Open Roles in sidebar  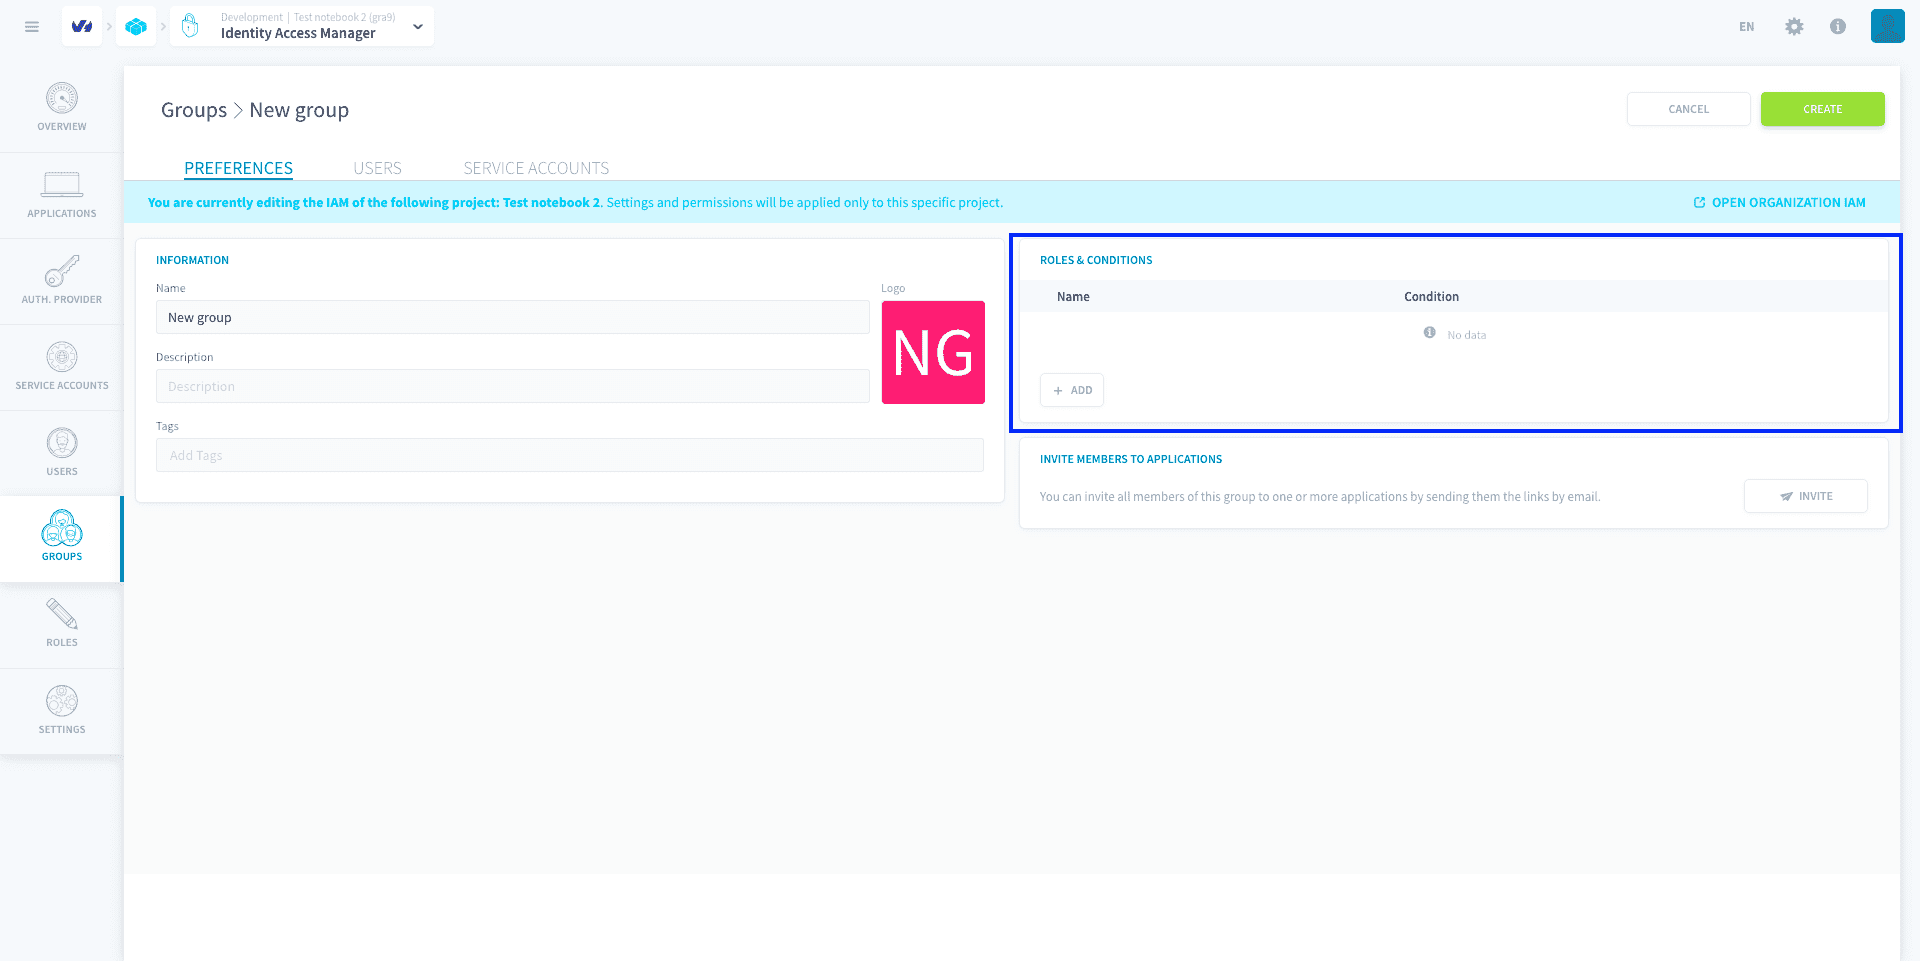click(x=62, y=625)
